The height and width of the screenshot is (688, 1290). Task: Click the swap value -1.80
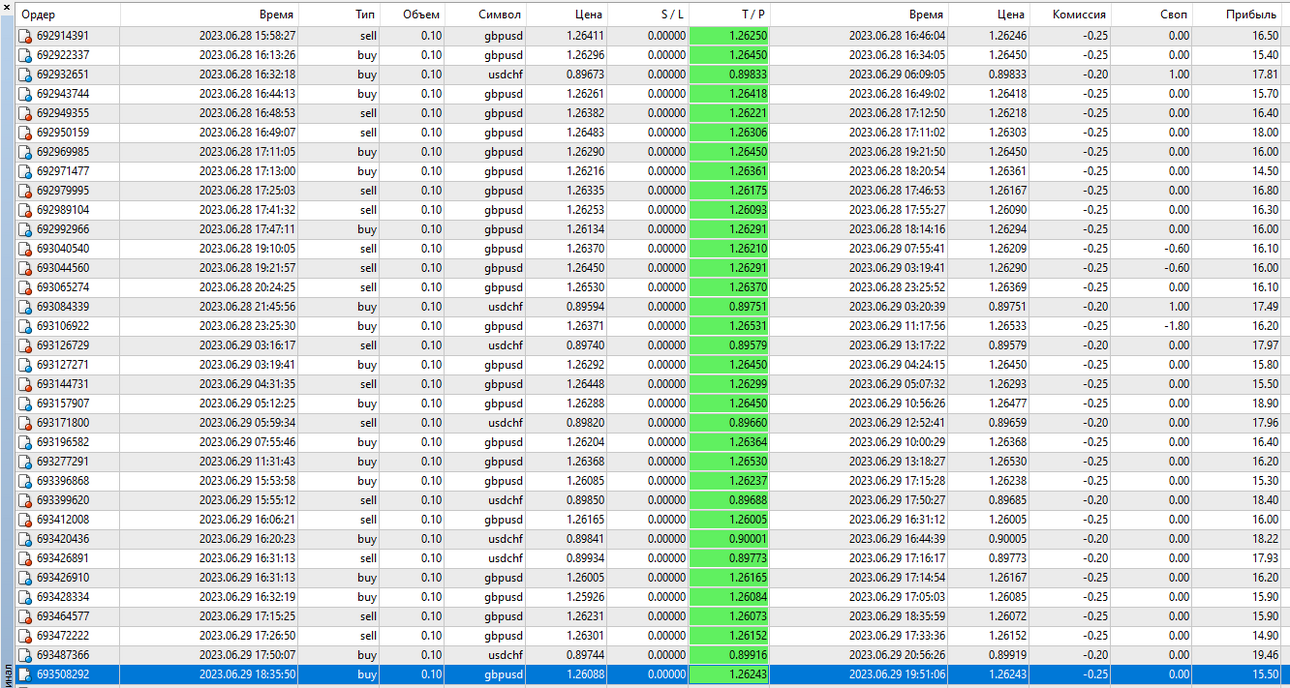[1176, 326]
